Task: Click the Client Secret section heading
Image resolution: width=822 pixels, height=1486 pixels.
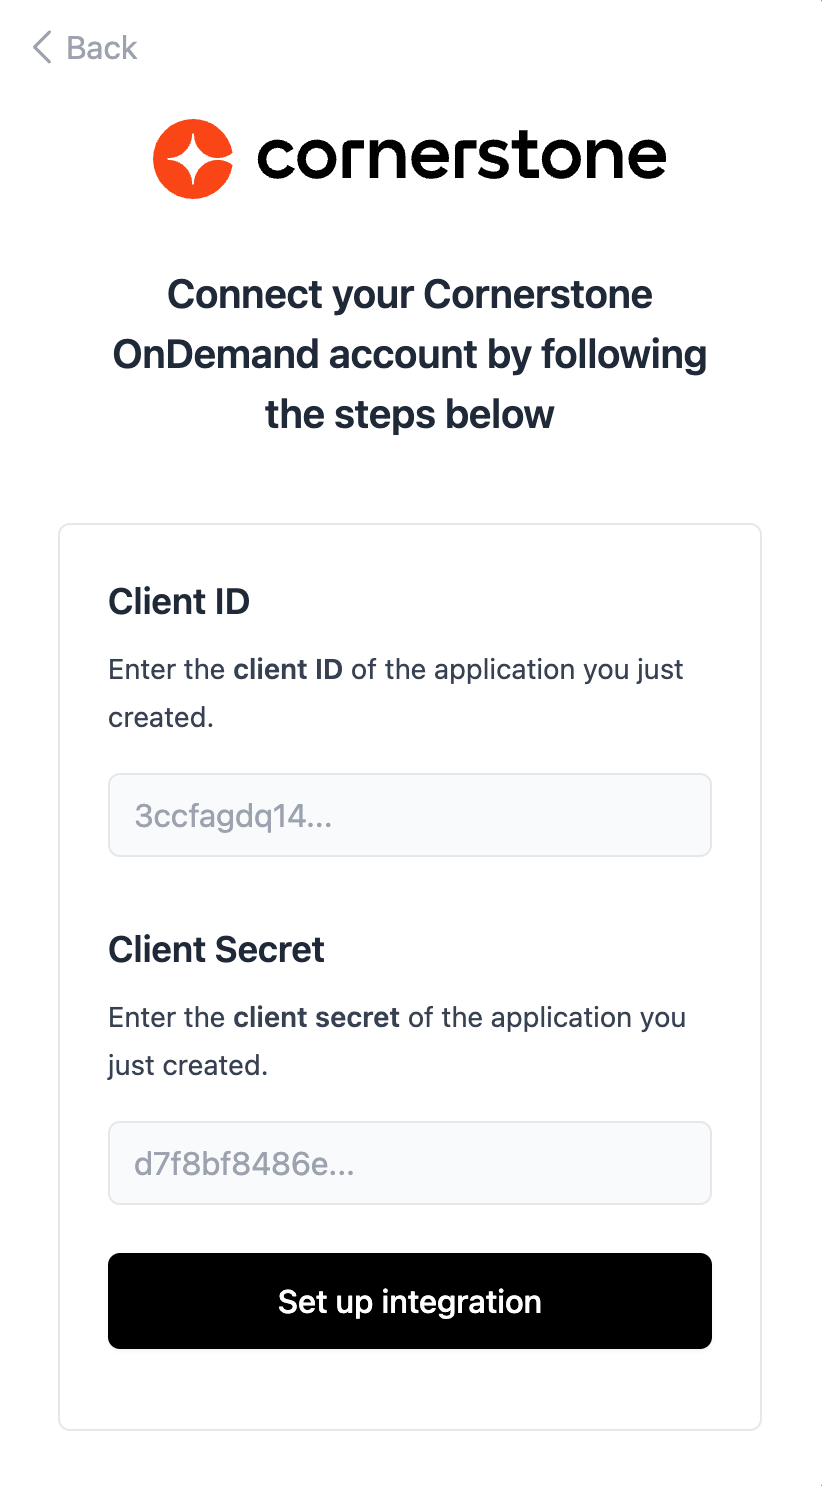Action: (216, 950)
